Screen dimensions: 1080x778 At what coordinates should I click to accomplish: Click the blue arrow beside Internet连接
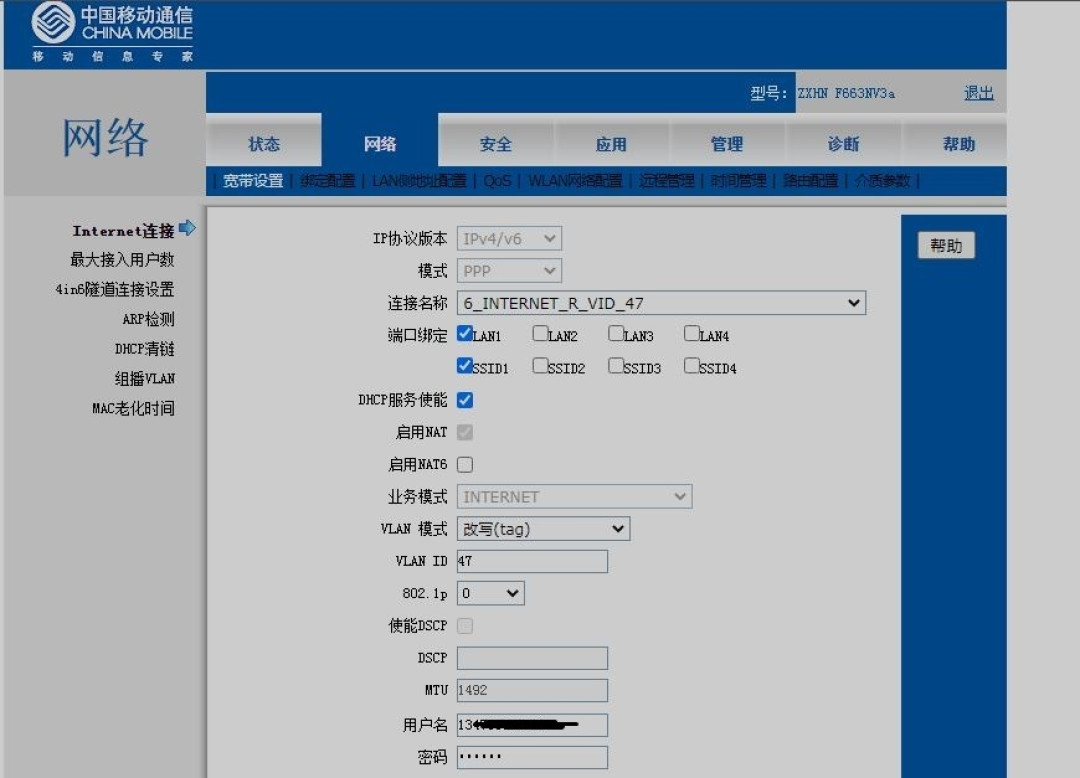click(187, 228)
